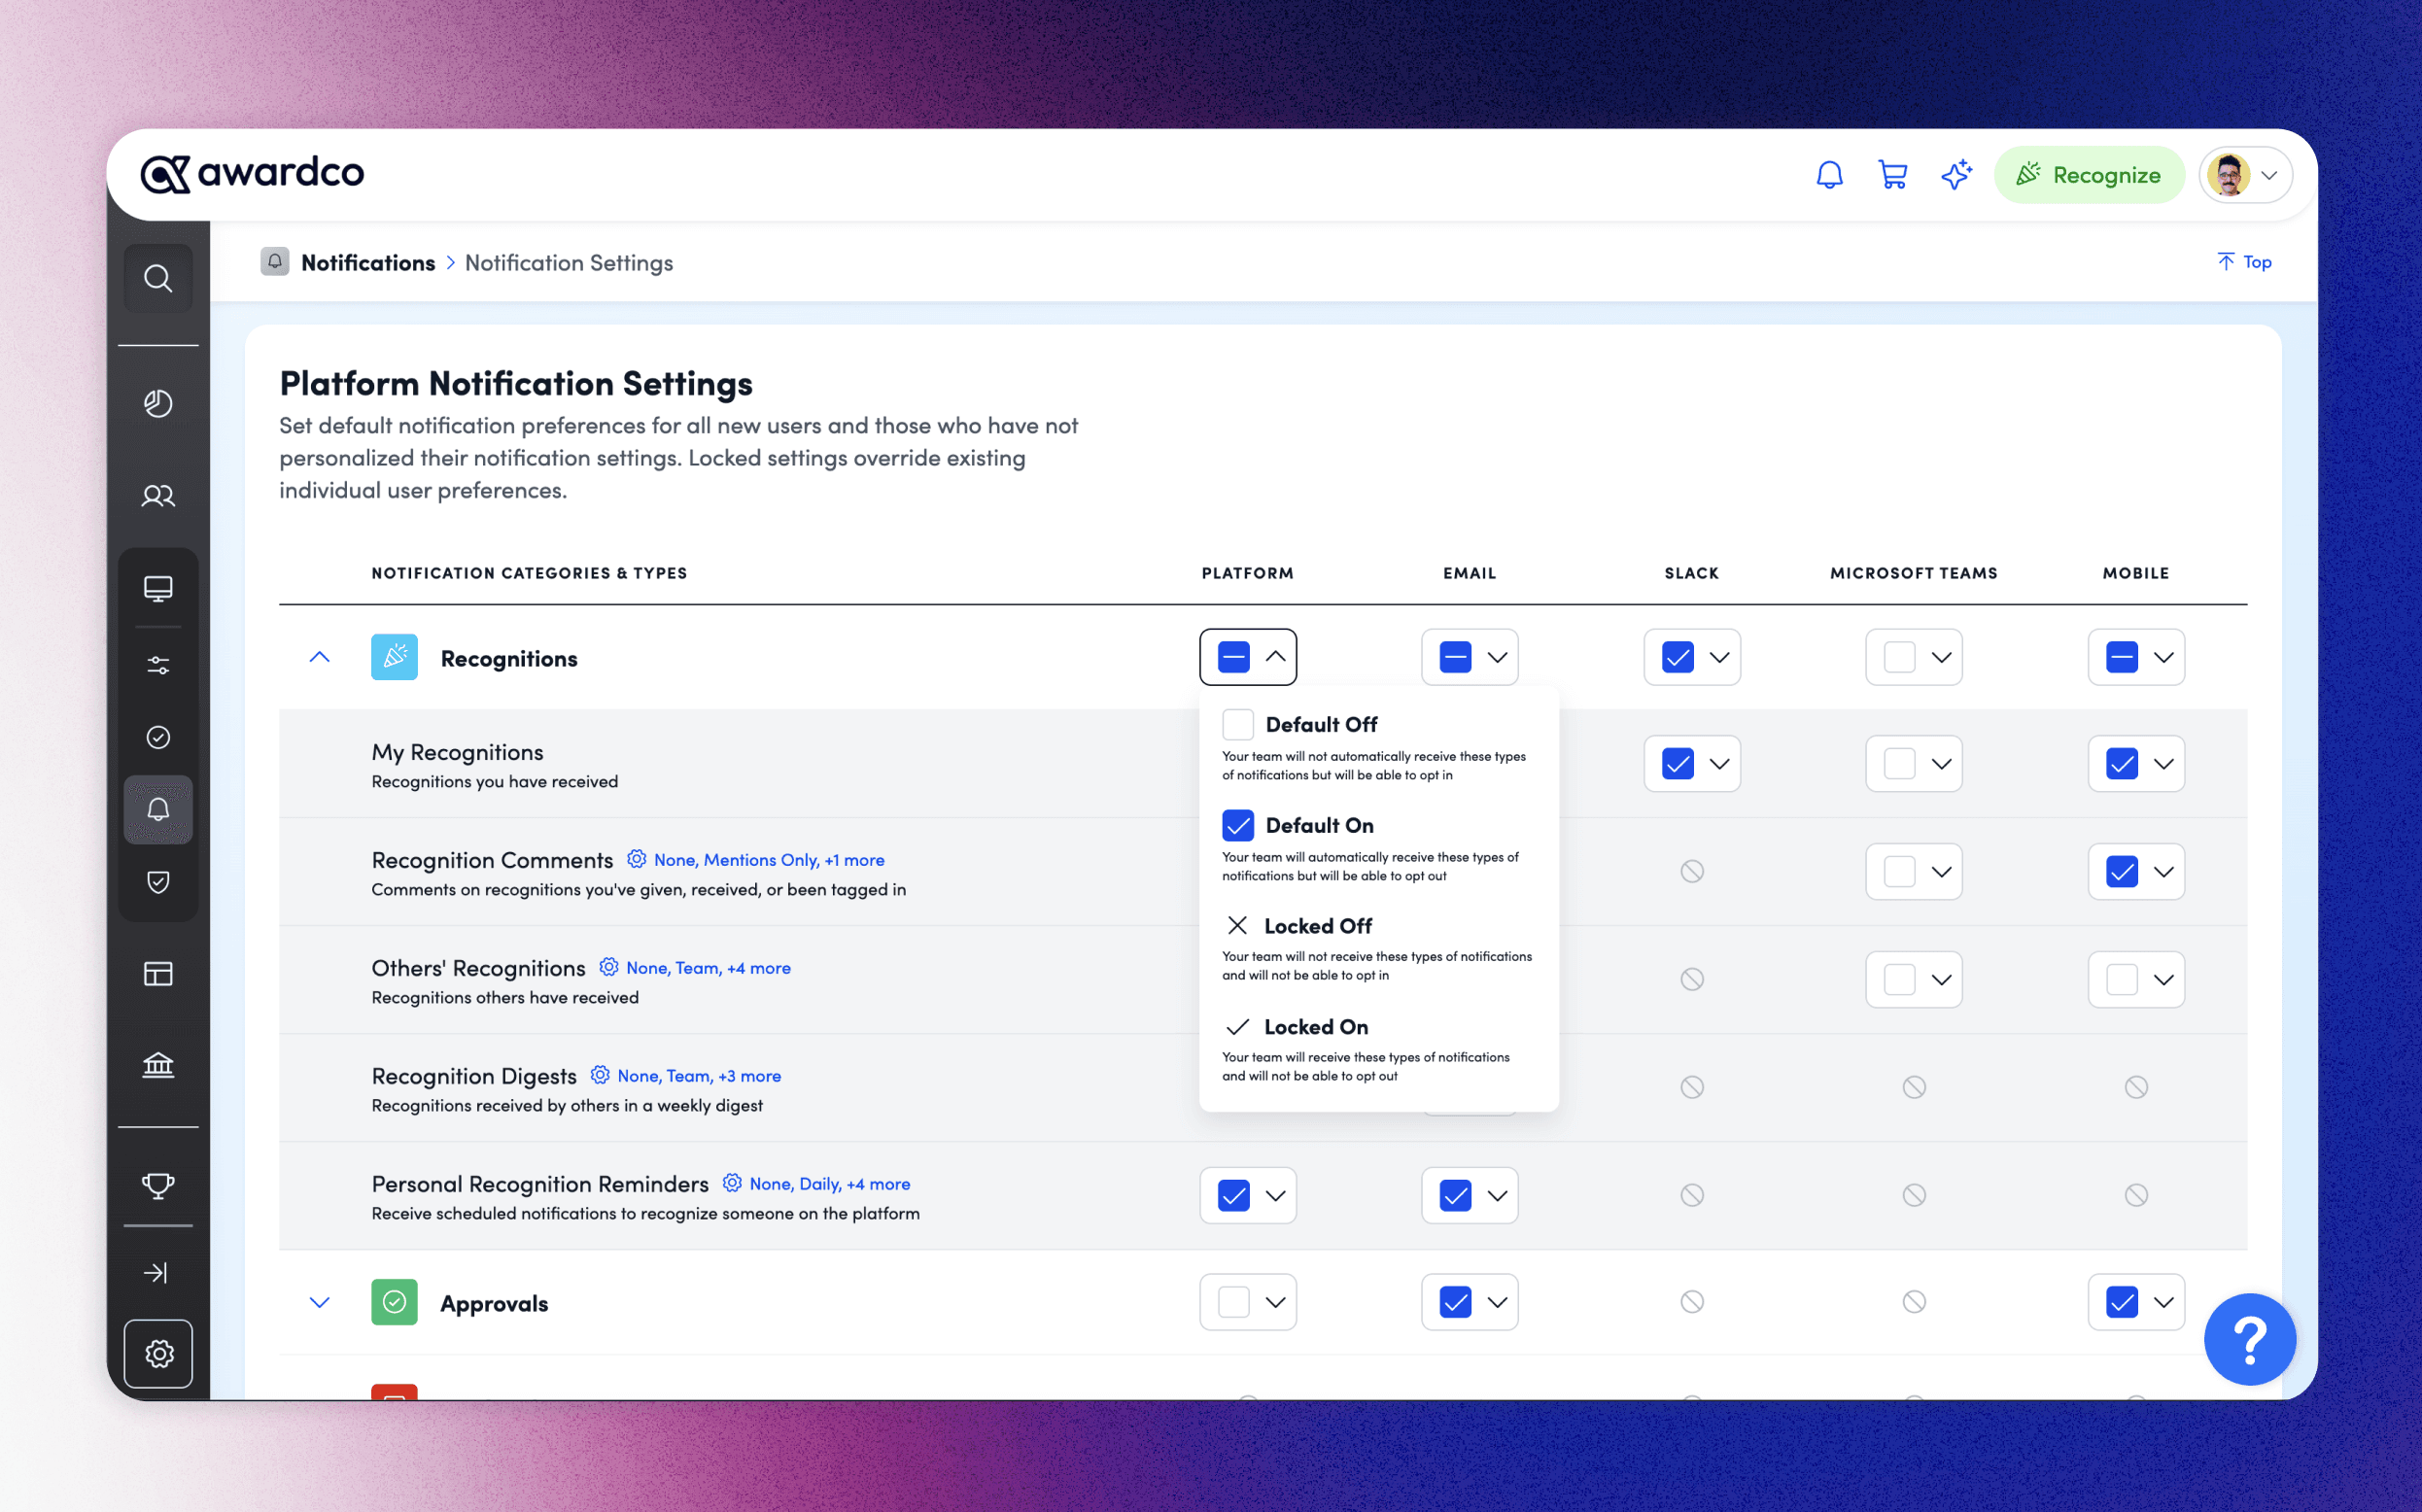Open Recognitions Microsoft Teams dropdown arrow
The image size is (2422, 1512).
[1941, 657]
